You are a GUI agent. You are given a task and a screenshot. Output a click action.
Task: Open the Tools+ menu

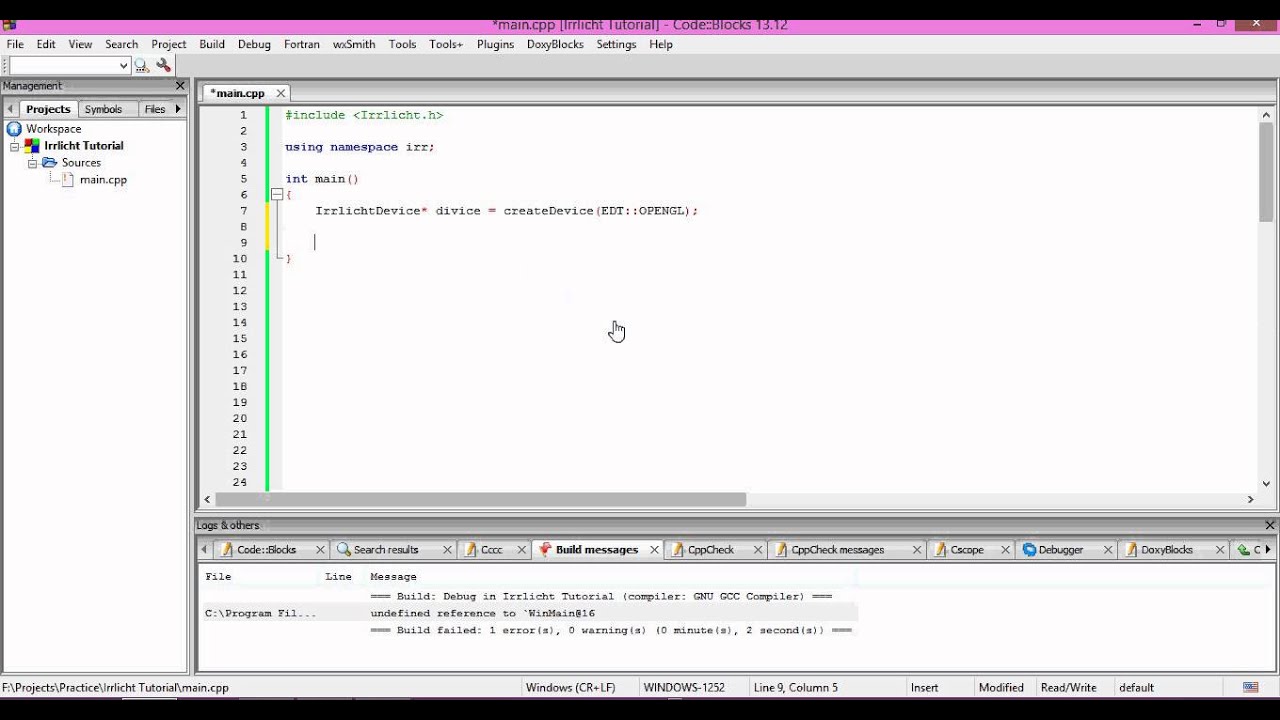click(446, 44)
